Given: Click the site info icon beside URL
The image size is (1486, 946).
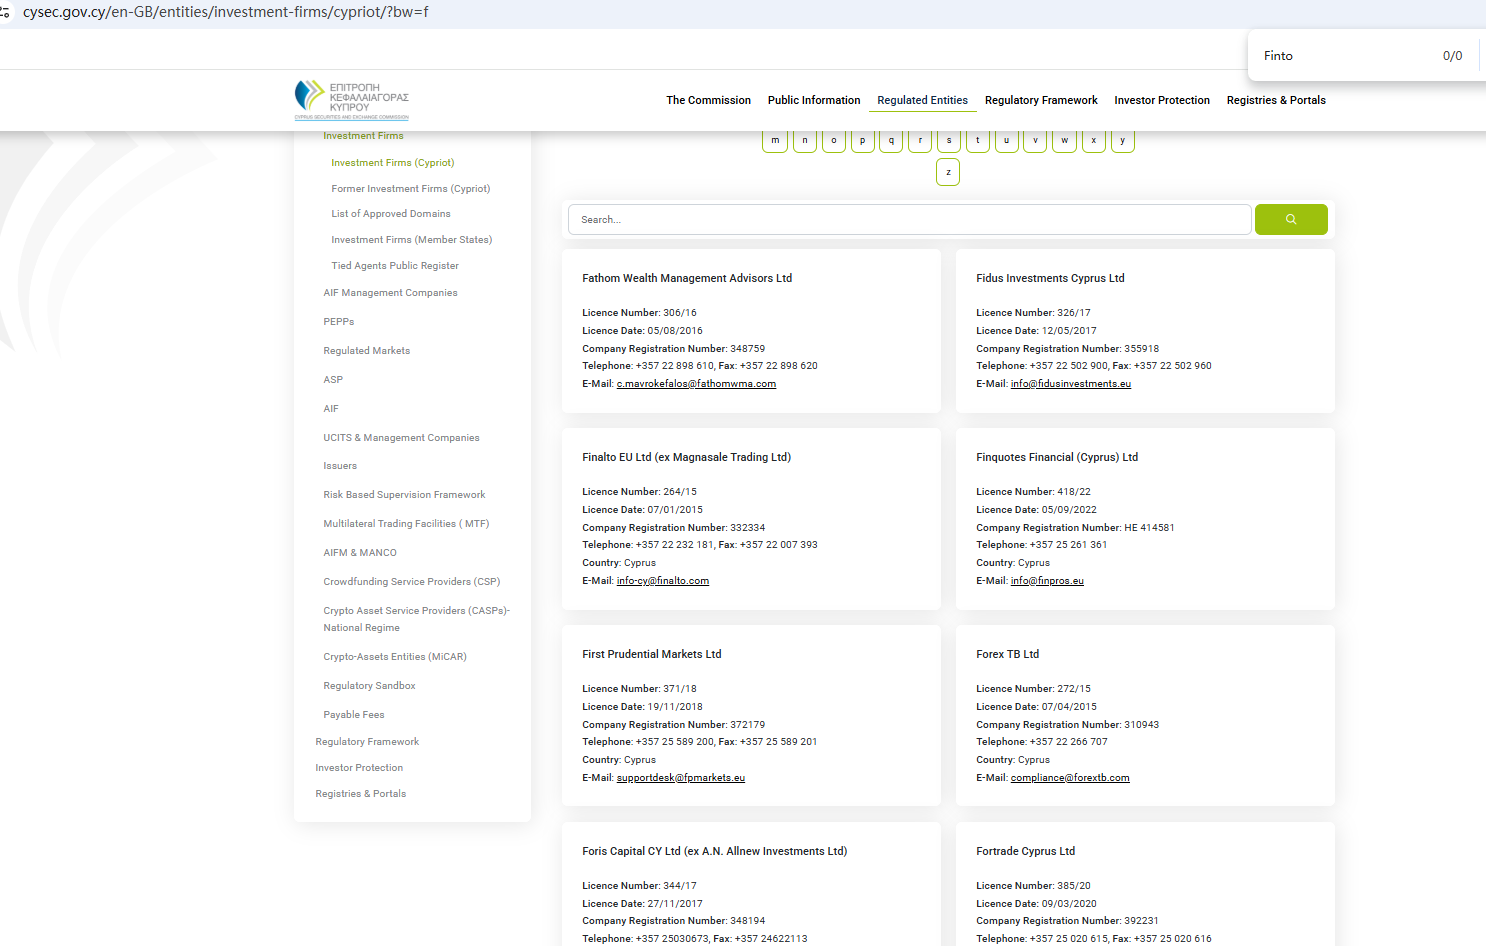Looking at the screenshot, I should click(5, 12).
